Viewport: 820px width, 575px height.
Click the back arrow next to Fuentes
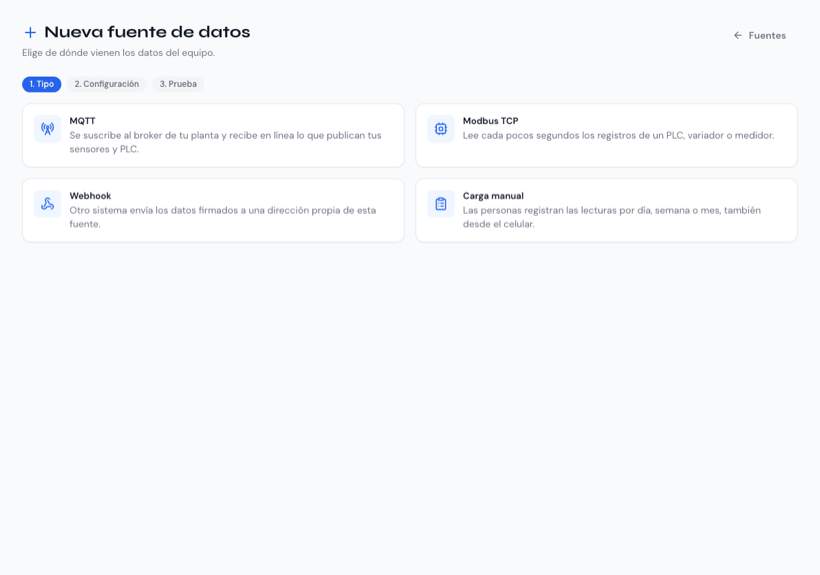[737, 36]
